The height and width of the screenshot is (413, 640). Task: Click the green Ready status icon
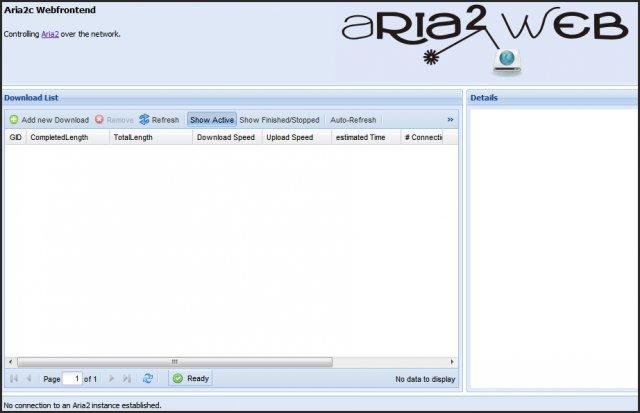[178, 378]
